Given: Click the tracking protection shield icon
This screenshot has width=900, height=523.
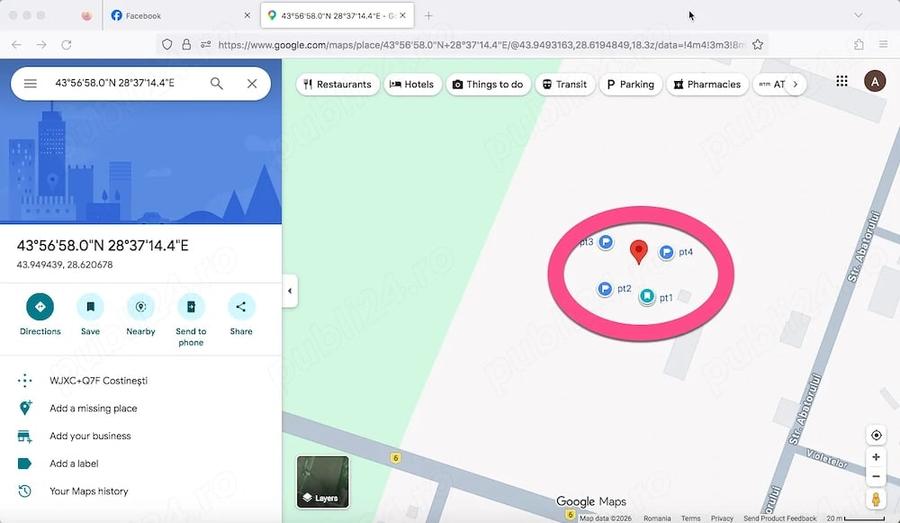Looking at the screenshot, I should point(166,44).
